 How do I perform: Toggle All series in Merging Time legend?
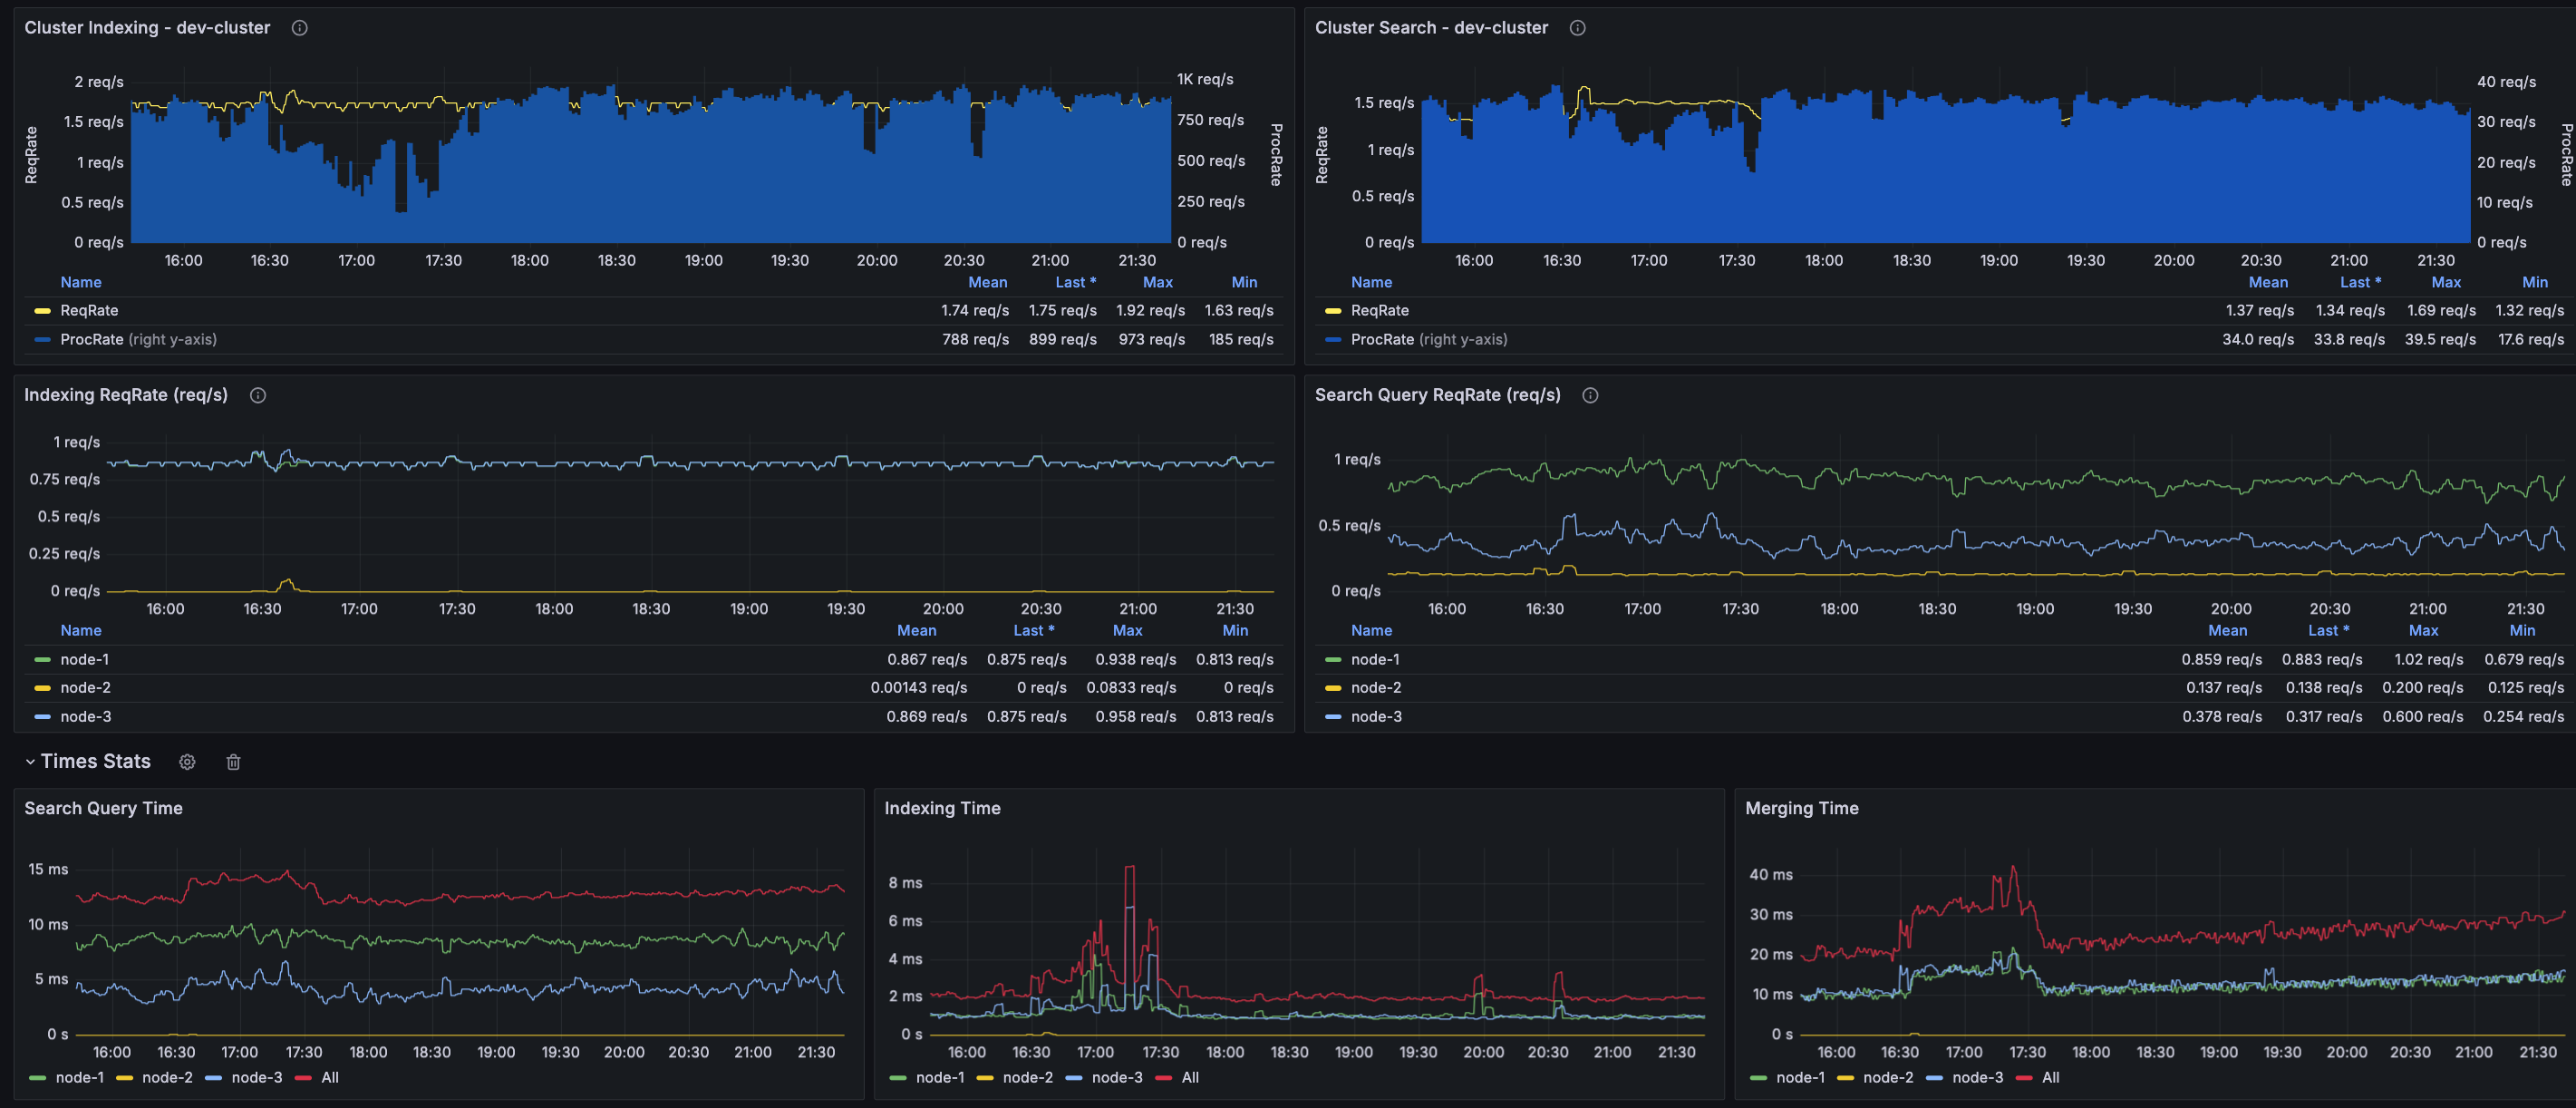(2051, 1078)
